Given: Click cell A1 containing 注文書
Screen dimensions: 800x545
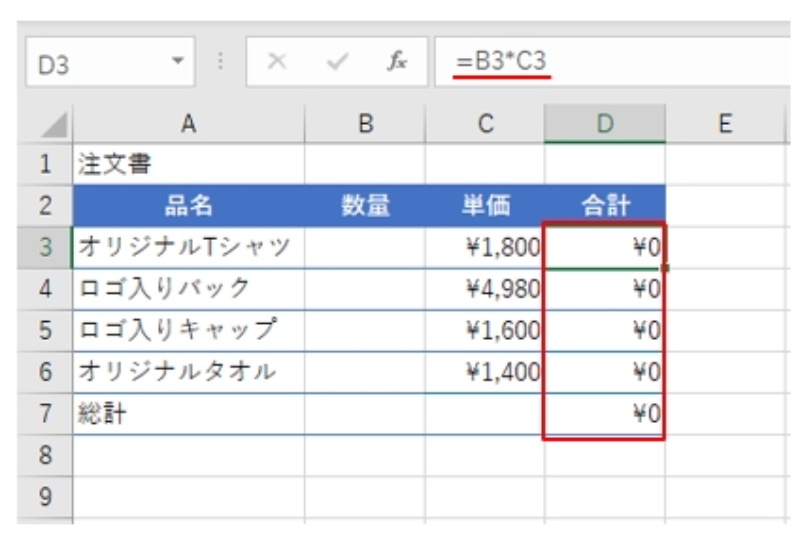Looking at the screenshot, I should point(188,164).
